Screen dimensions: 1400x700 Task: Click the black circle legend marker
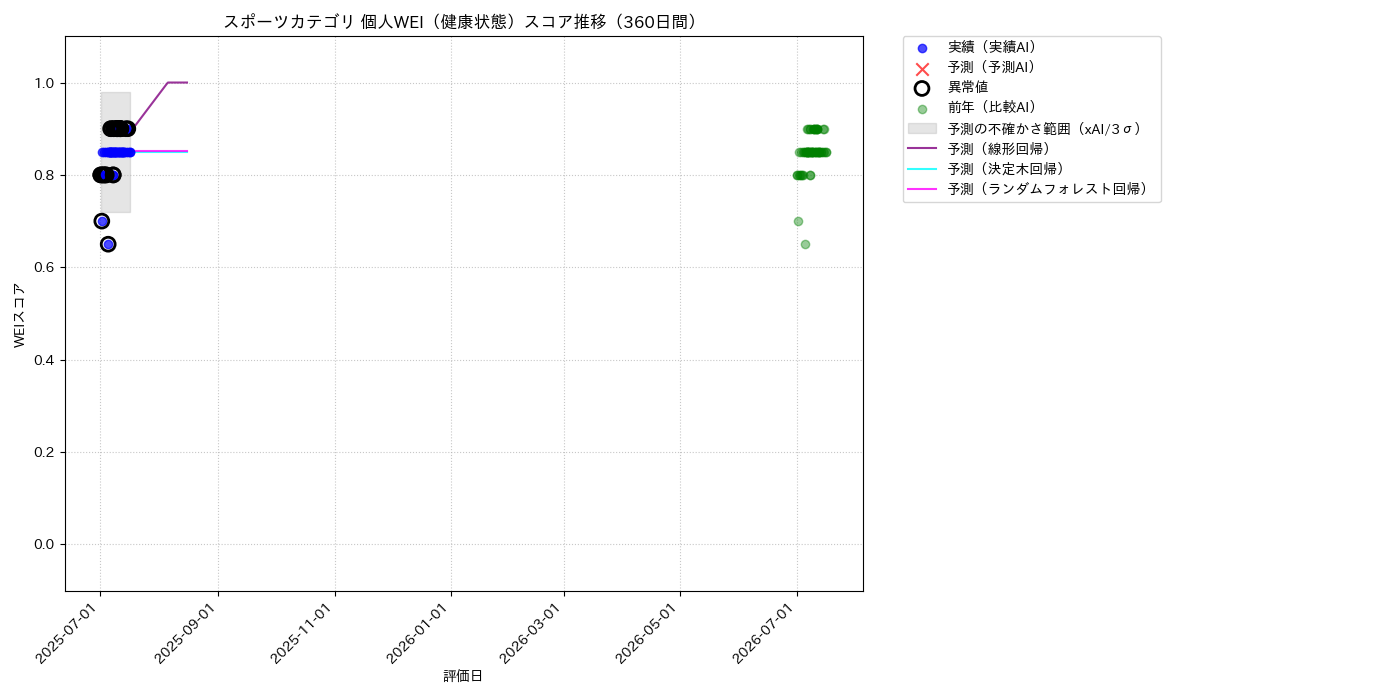[922, 88]
